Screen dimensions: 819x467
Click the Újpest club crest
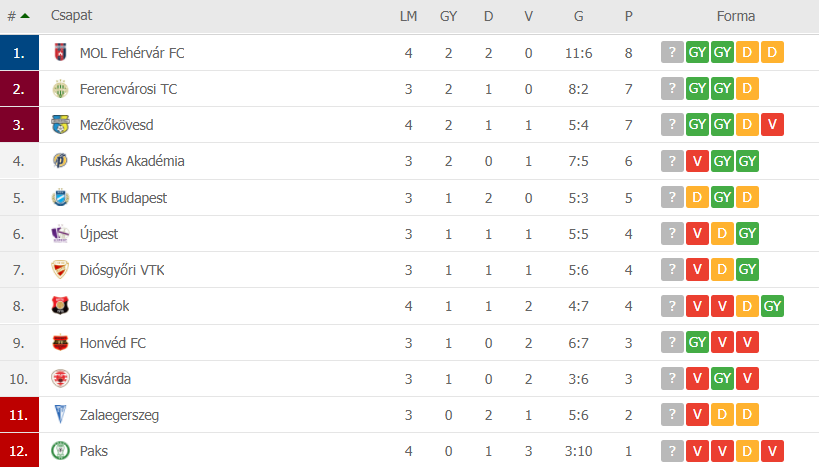point(61,234)
